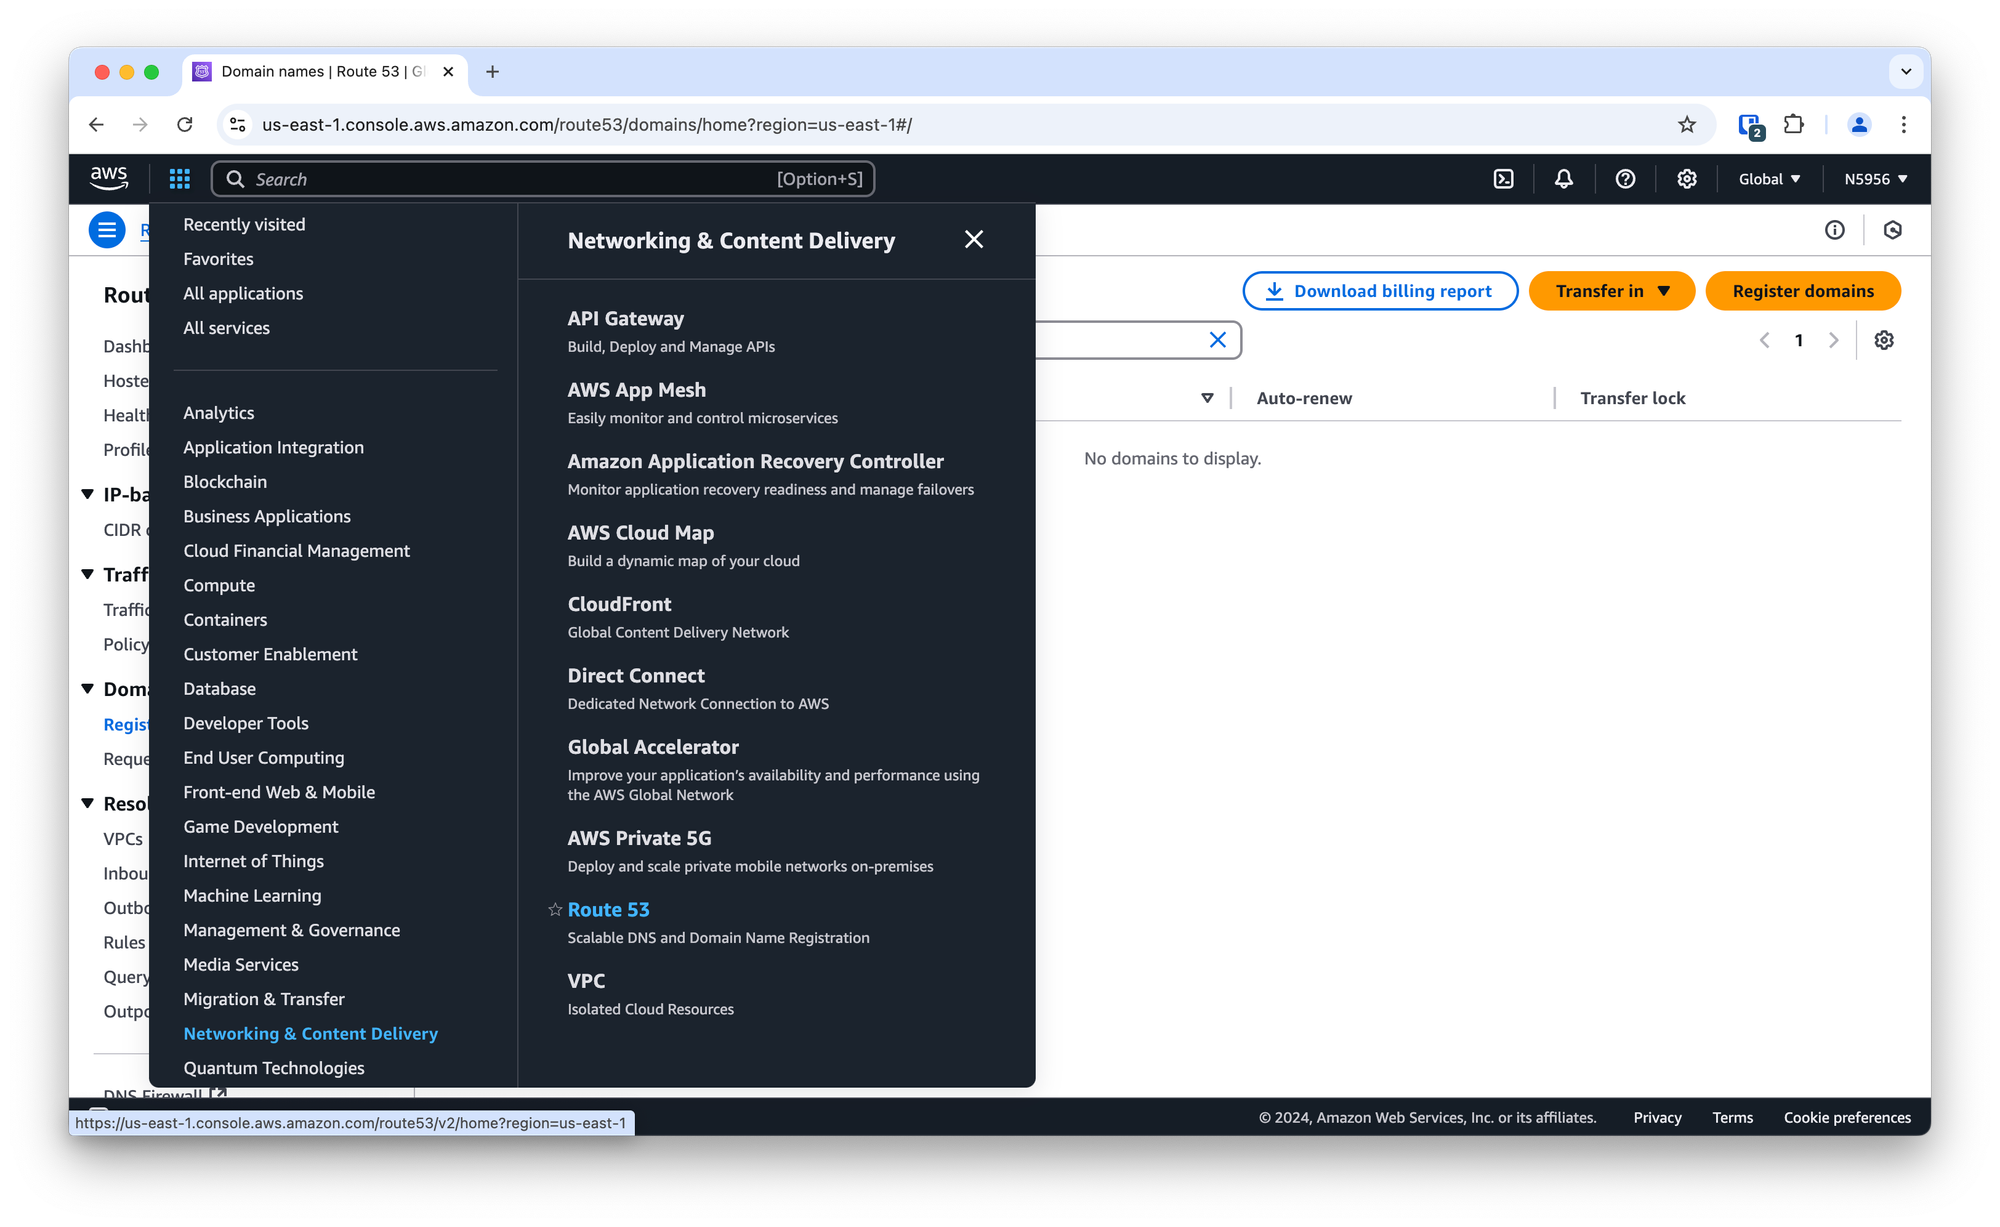2000x1227 pixels.
Task: Toggle the blue hamburger navigation menu
Action: 107,230
